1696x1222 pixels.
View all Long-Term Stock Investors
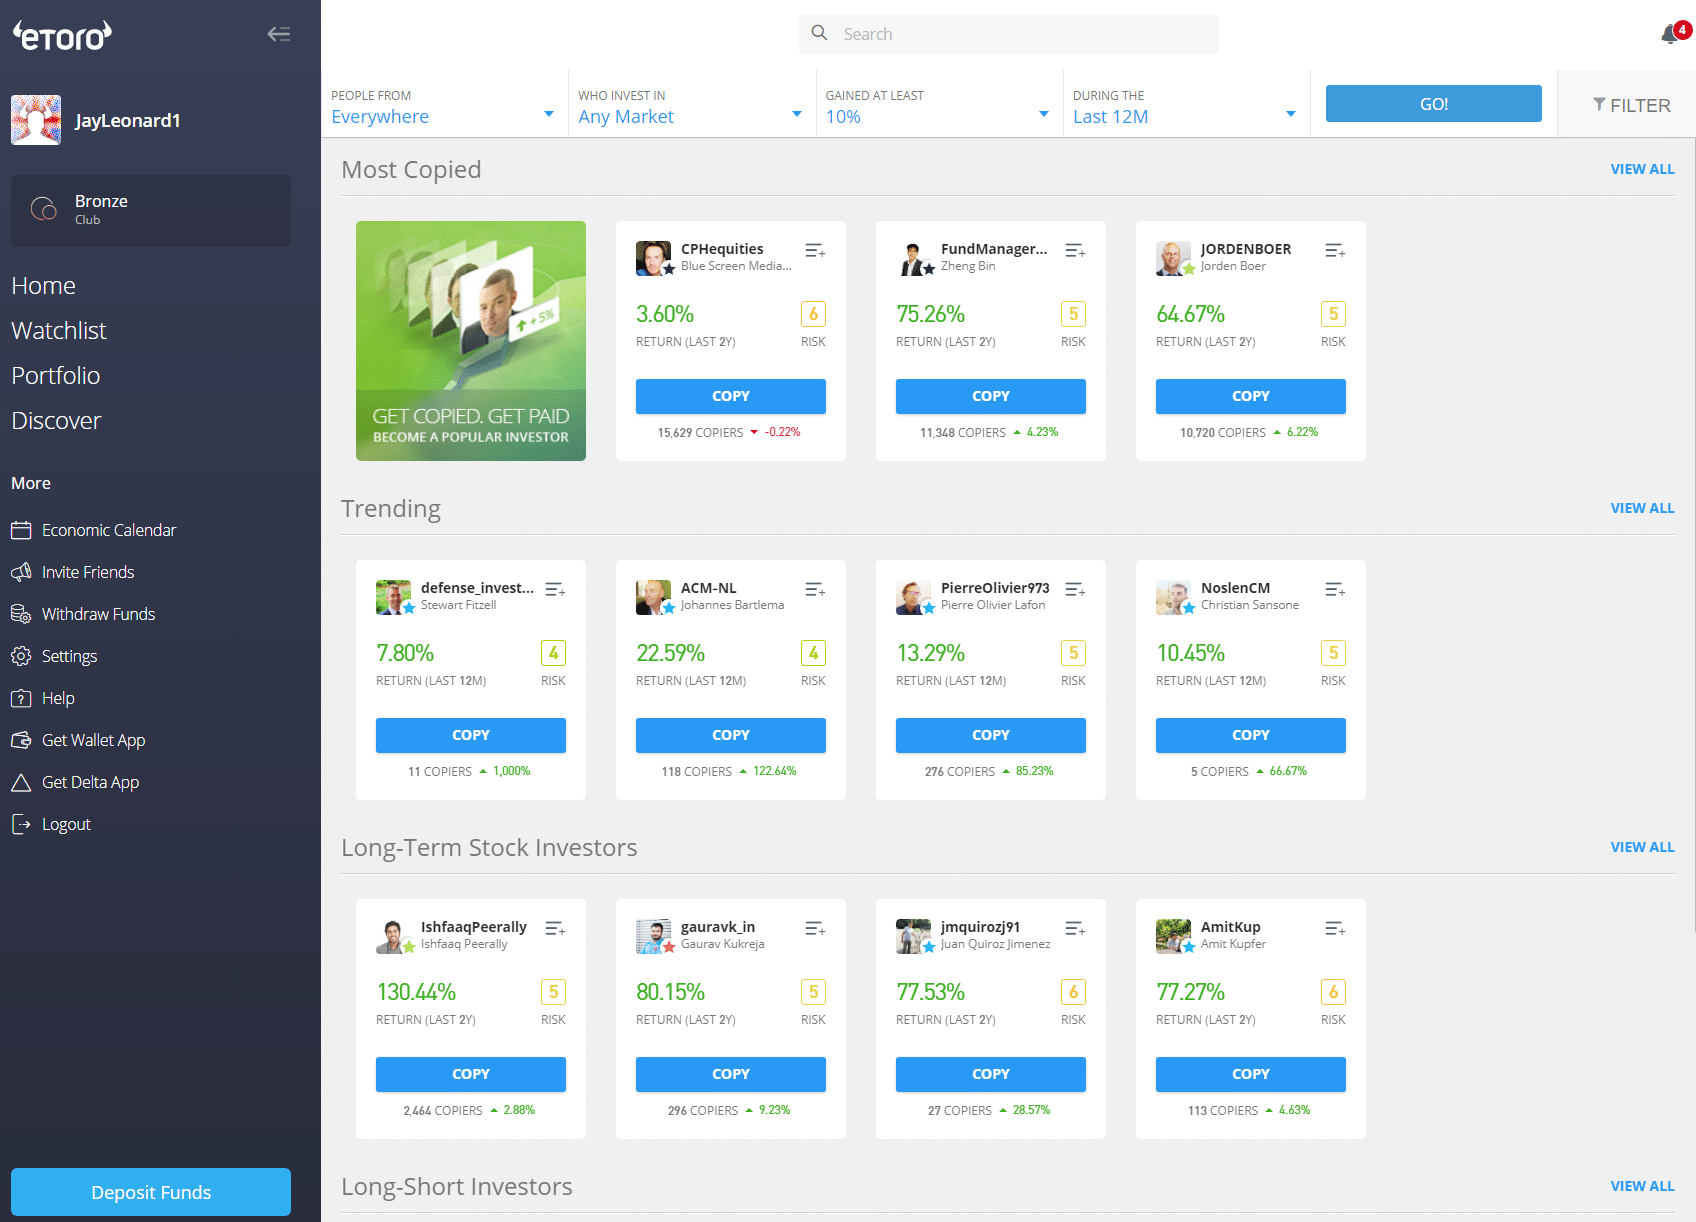pyautogui.click(x=1642, y=847)
